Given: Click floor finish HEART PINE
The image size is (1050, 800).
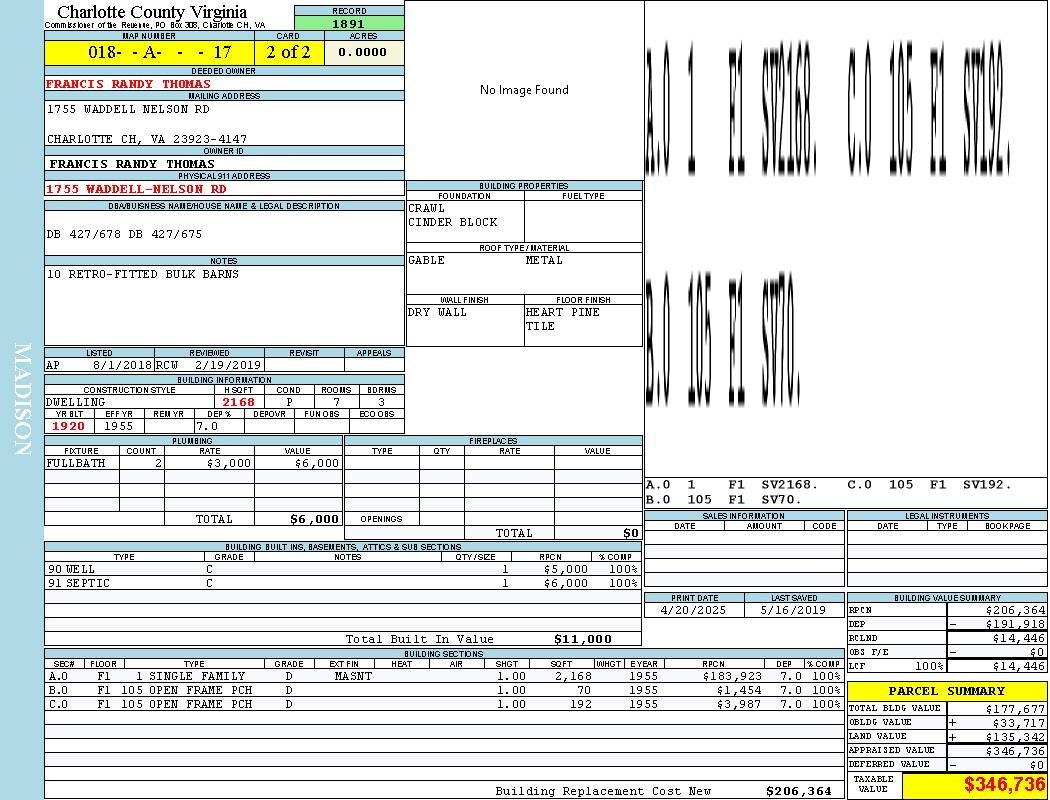Looking at the screenshot, I should click(562, 312).
